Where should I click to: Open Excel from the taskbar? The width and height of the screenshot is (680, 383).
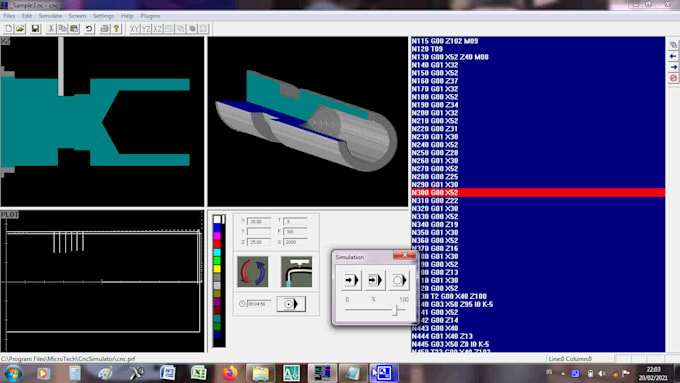[x=199, y=373]
